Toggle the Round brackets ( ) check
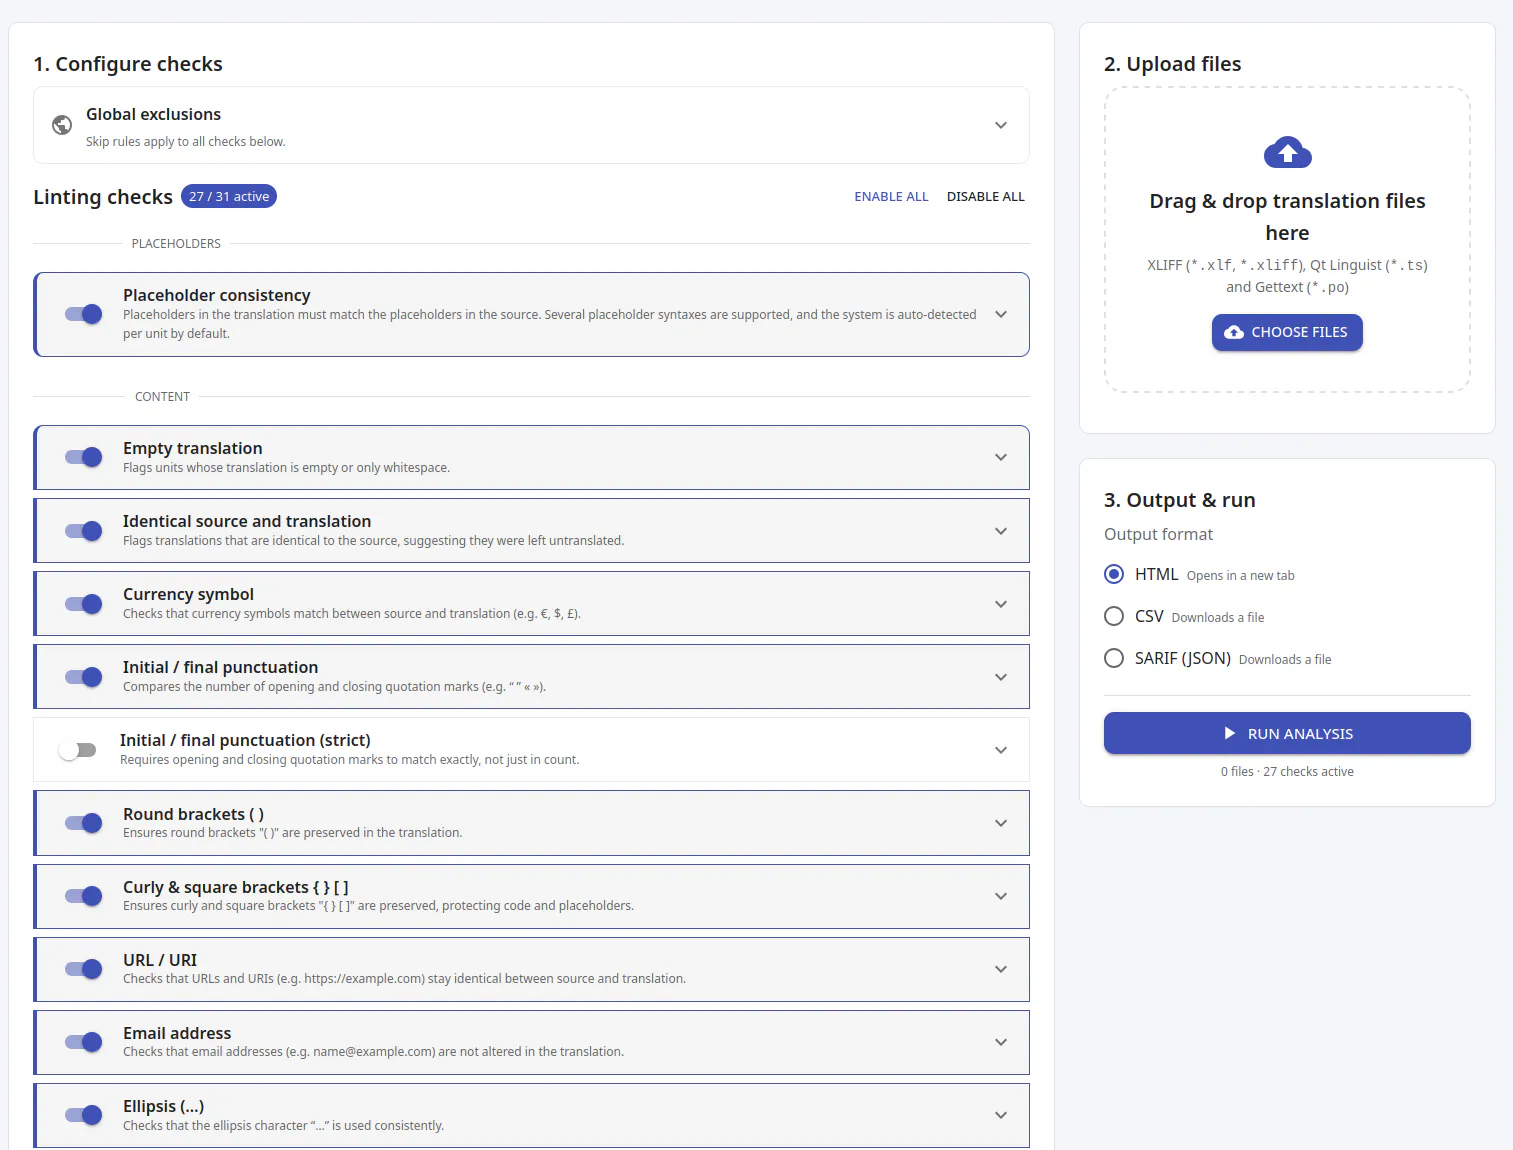1513x1150 pixels. click(84, 823)
